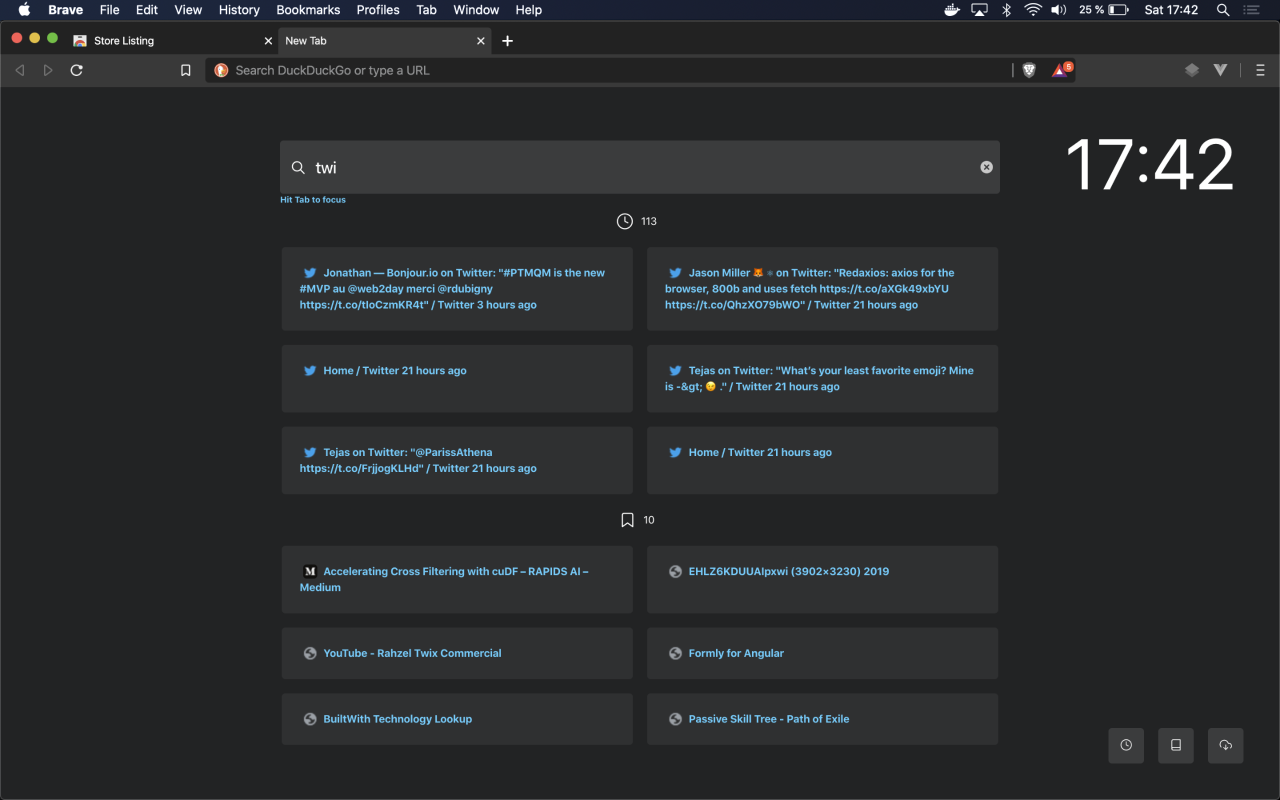Clear the search field with the X icon
1280x800 pixels.
tap(986, 167)
